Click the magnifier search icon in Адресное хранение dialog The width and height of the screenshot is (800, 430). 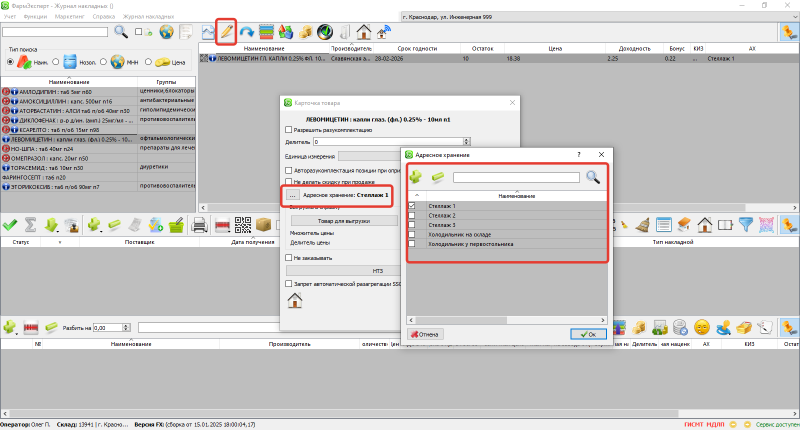point(593,177)
